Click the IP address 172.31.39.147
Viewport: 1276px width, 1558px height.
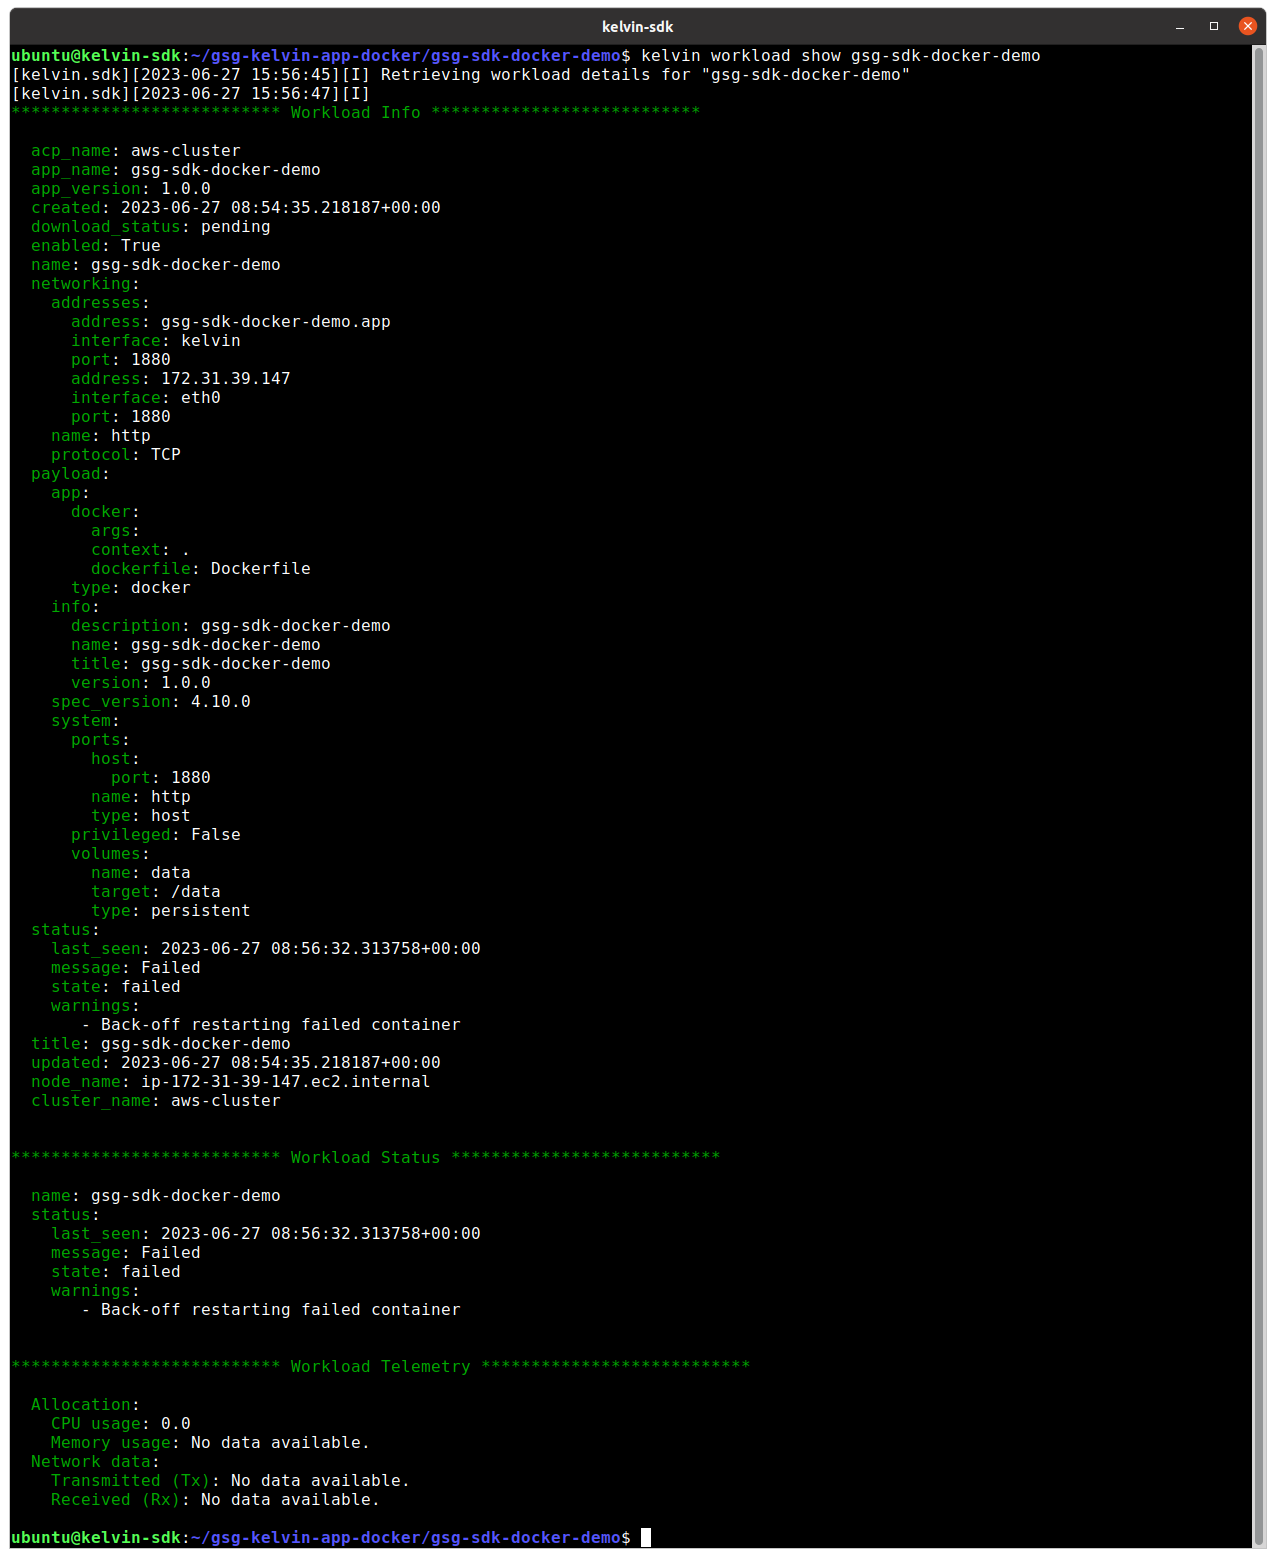[226, 379]
